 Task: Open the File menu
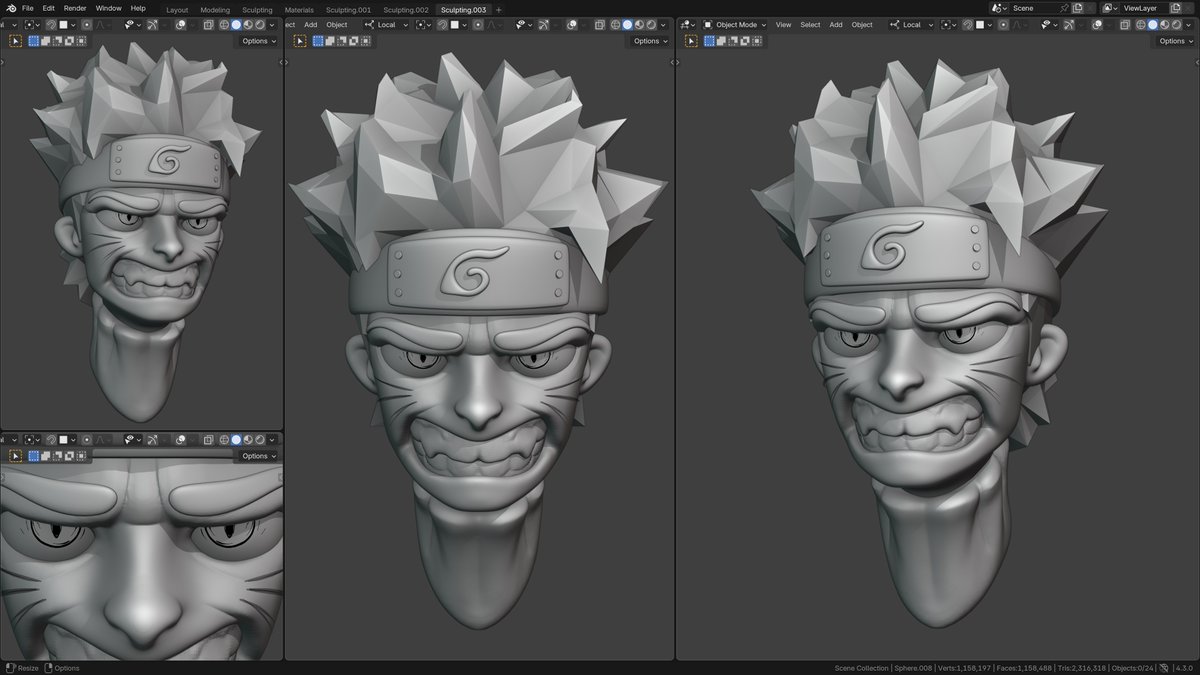click(28, 8)
